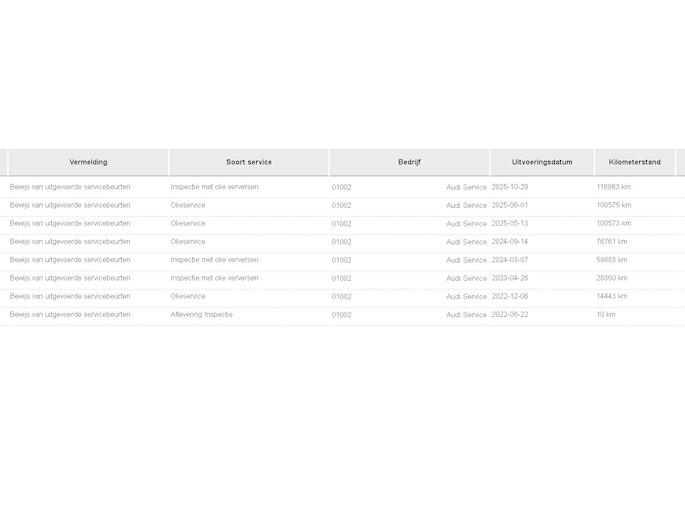Click the Bedrijf column header
Viewport: 685px width, 513px height.
409,162
